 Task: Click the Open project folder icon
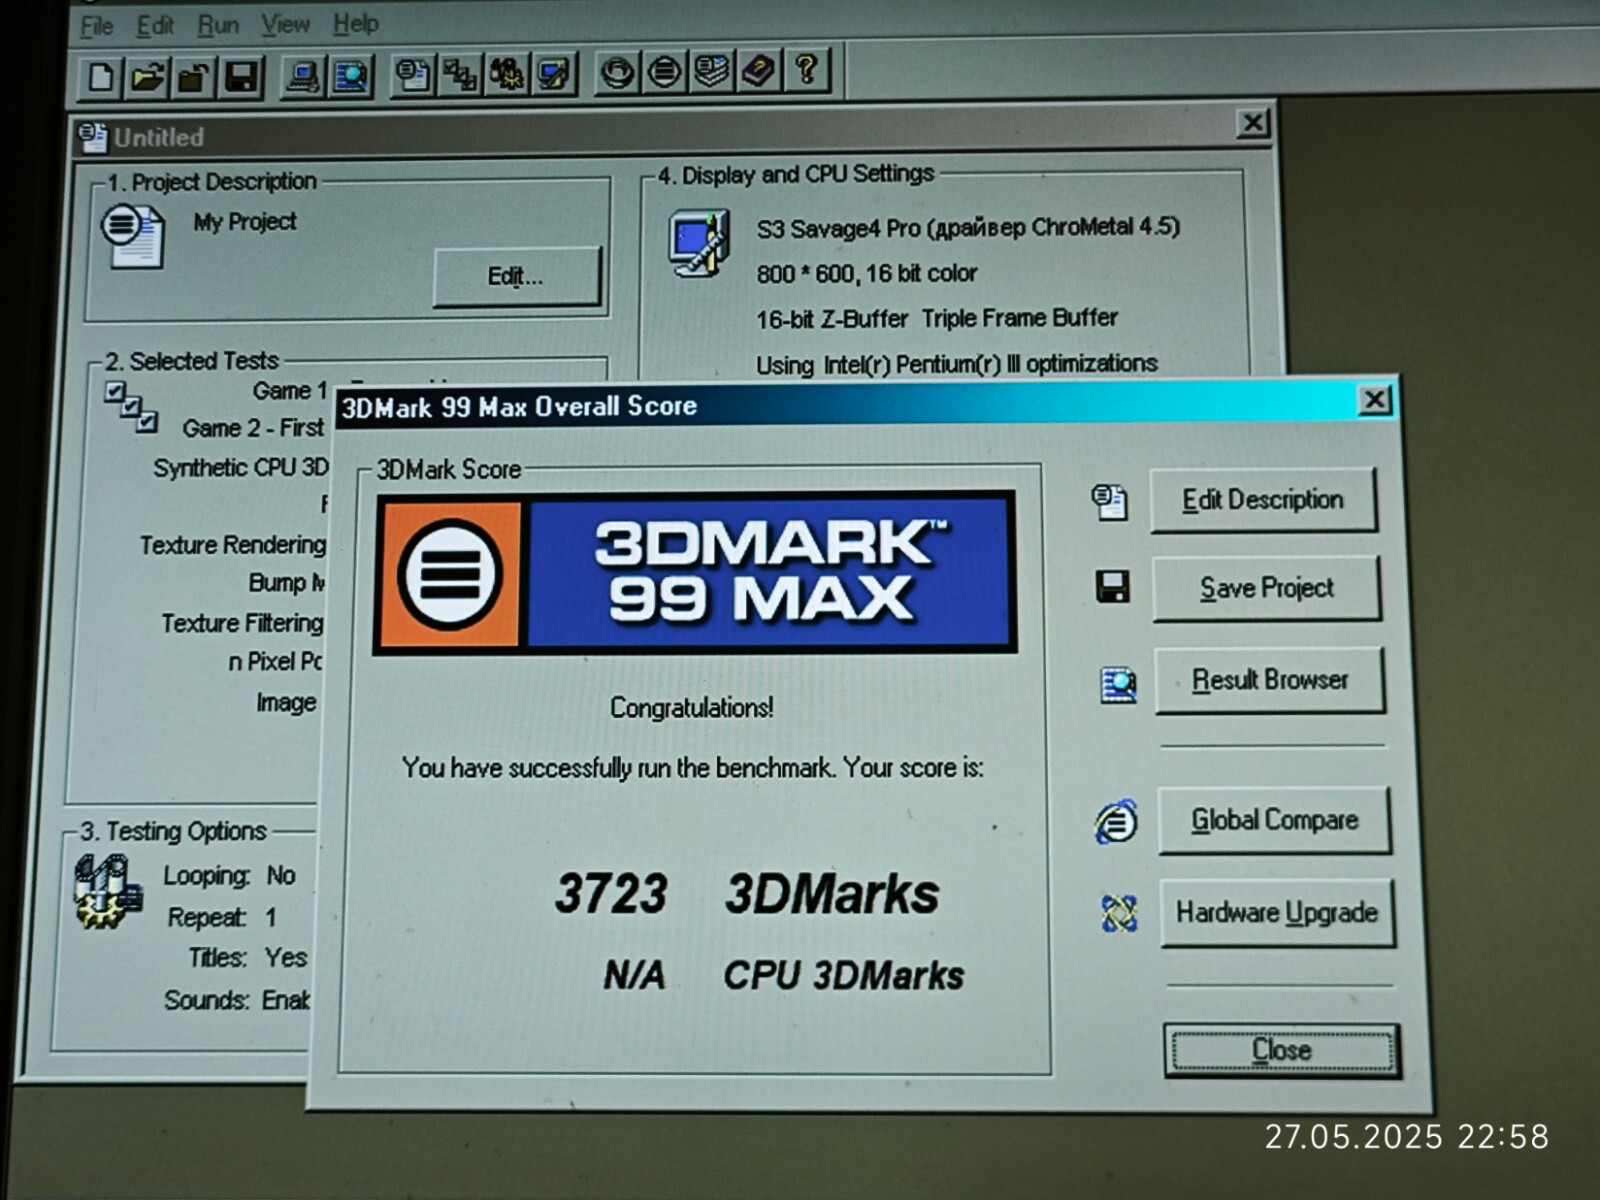click(x=147, y=76)
